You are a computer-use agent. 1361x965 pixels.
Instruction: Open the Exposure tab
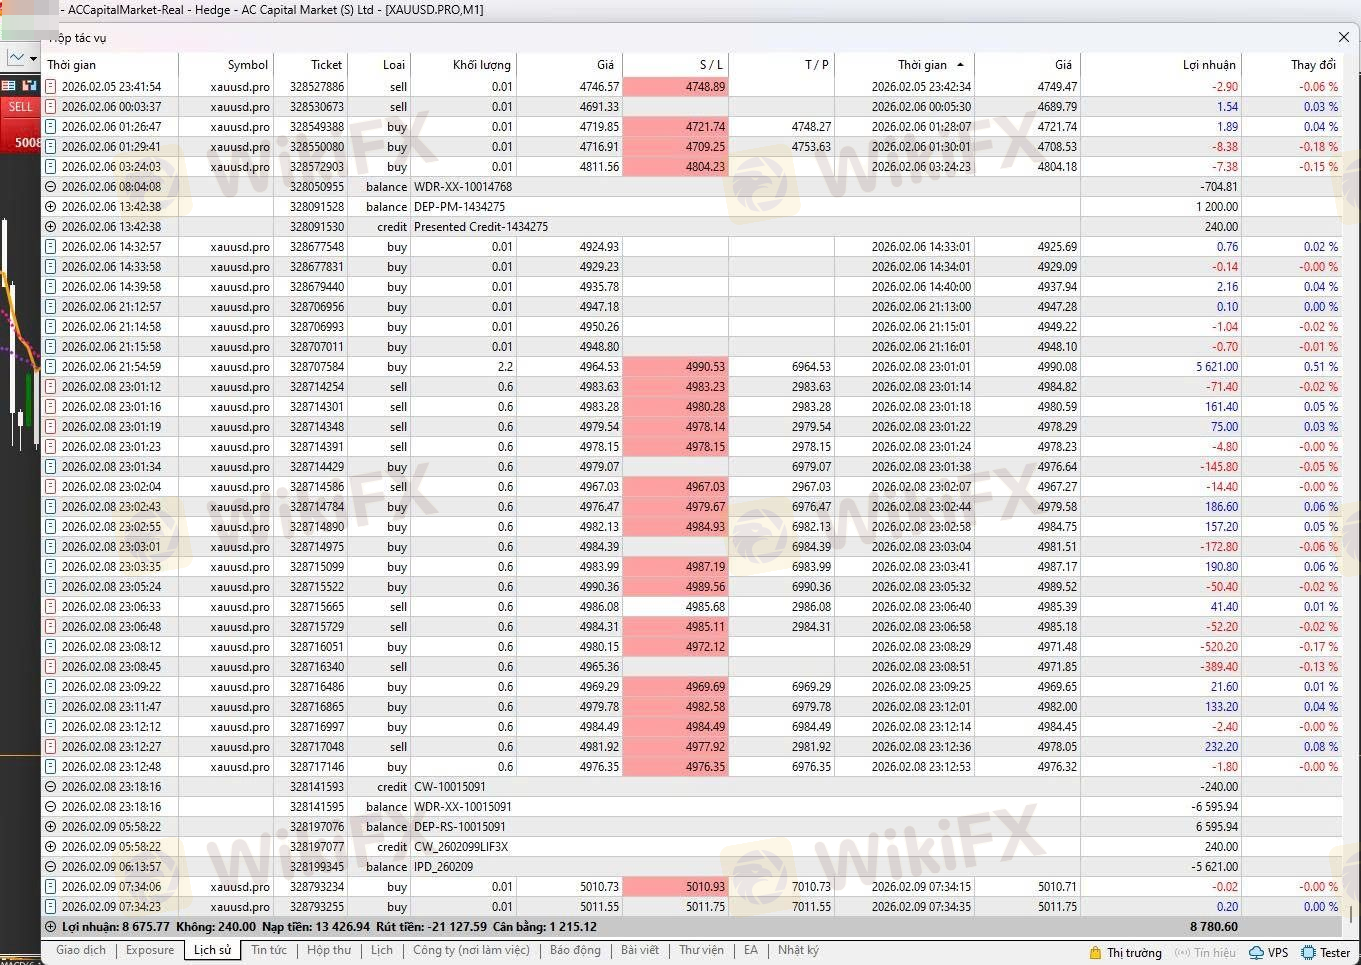point(150,950)
